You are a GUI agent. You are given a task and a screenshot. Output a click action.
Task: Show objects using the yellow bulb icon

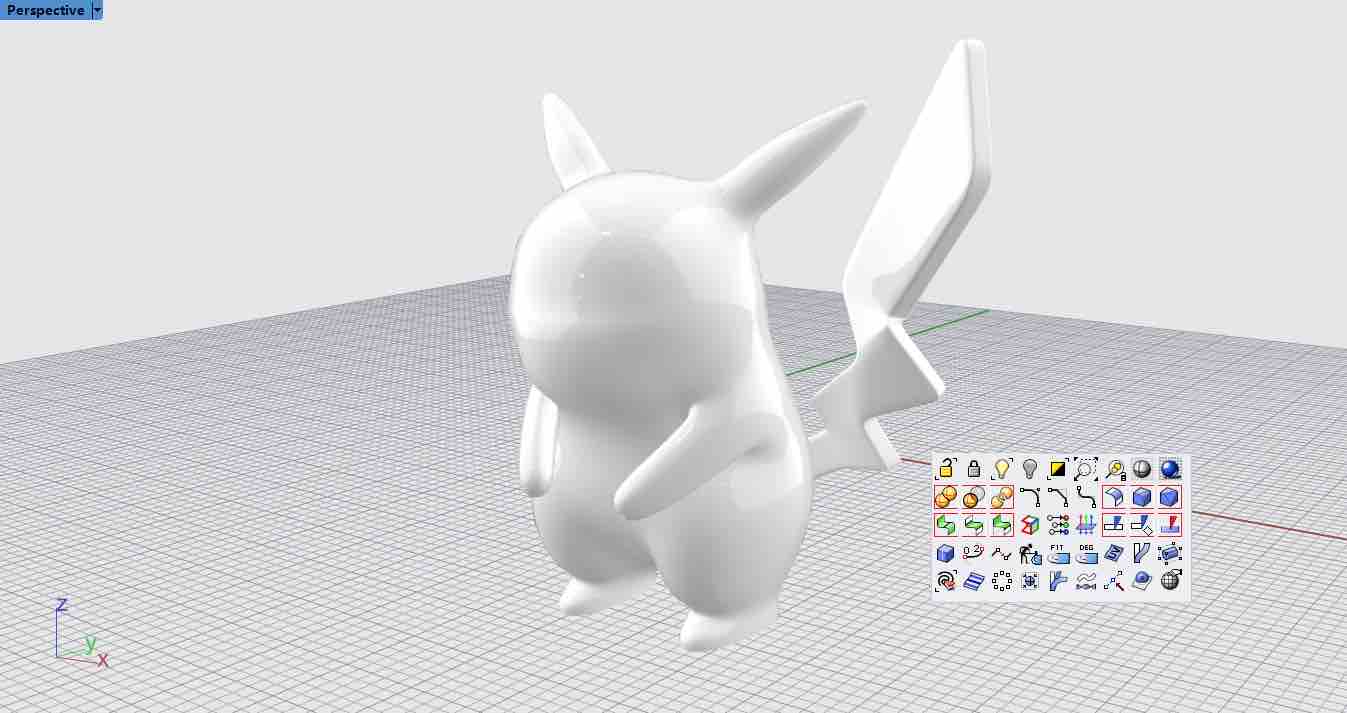point(999,469)
